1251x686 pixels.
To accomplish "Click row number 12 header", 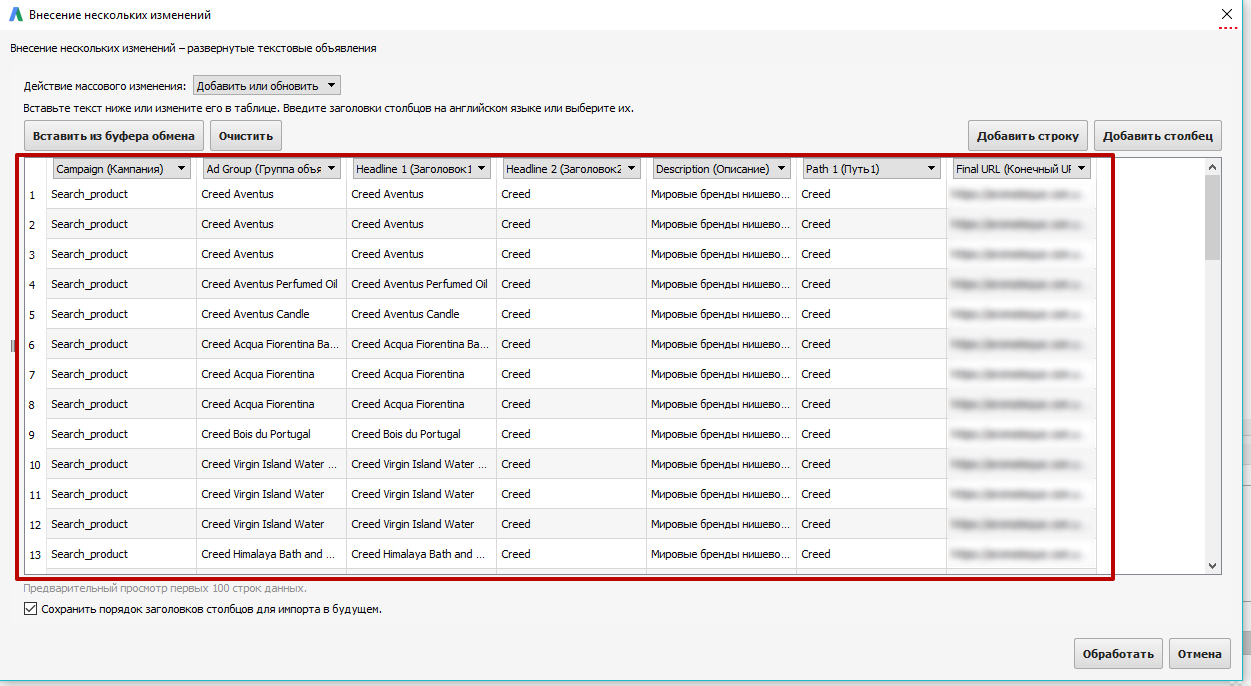I will pyautogui.click(x=33, y=524).
